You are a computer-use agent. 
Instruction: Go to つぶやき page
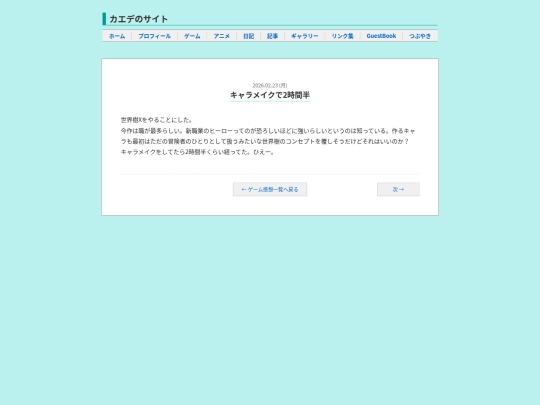420,36
